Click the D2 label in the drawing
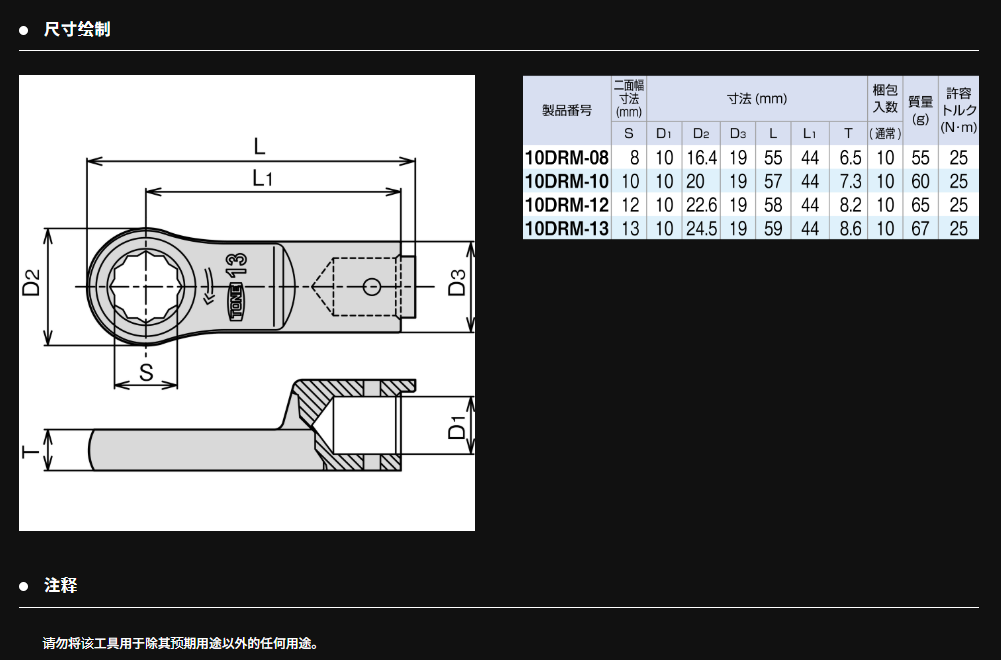 [x=32, y=287]
